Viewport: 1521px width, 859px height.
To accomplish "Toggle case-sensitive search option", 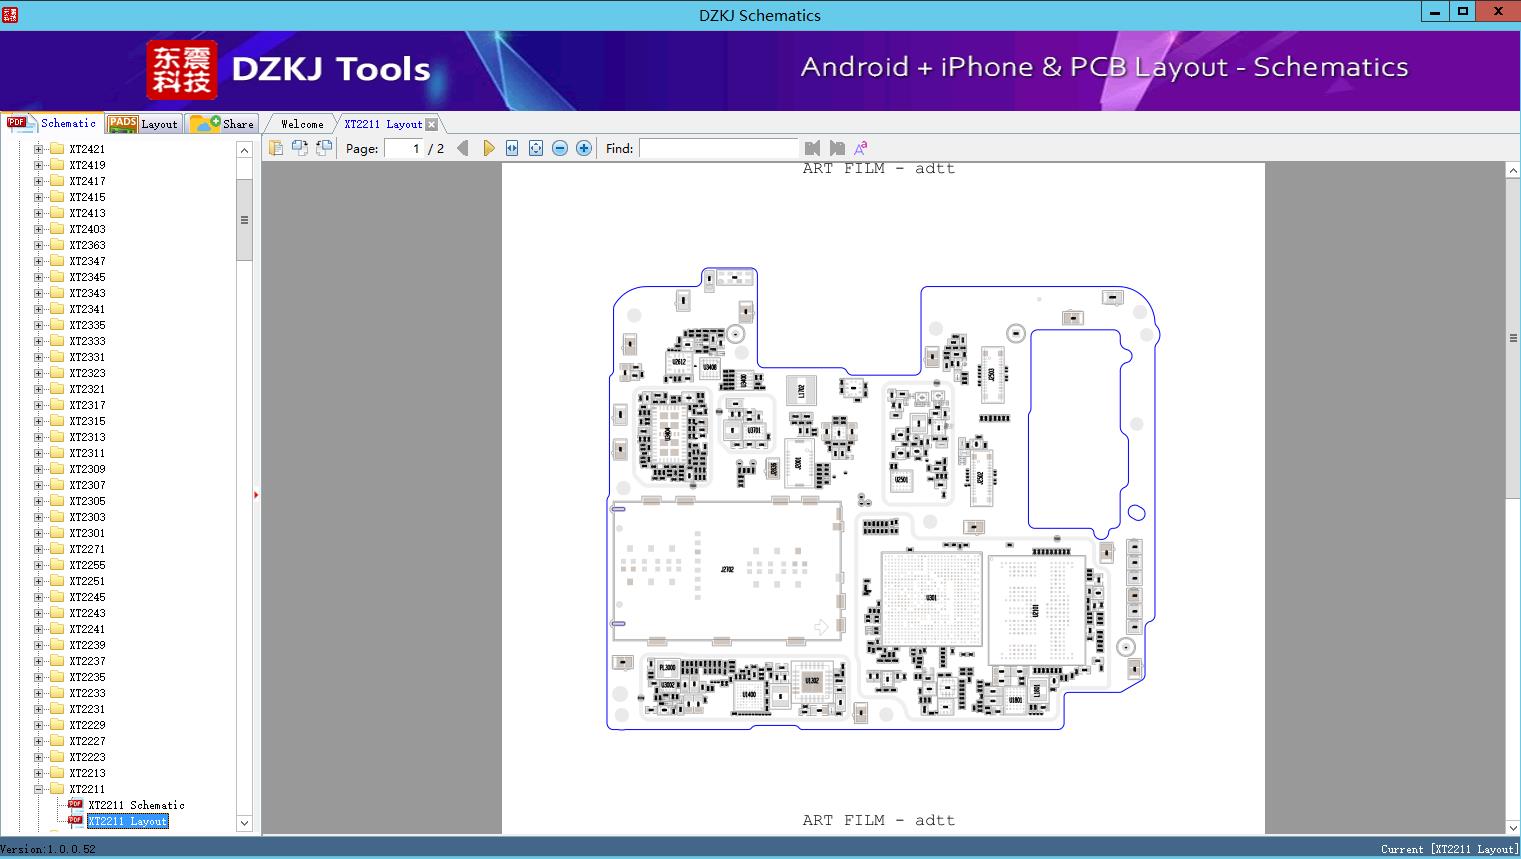I will [x=860, y=147].
